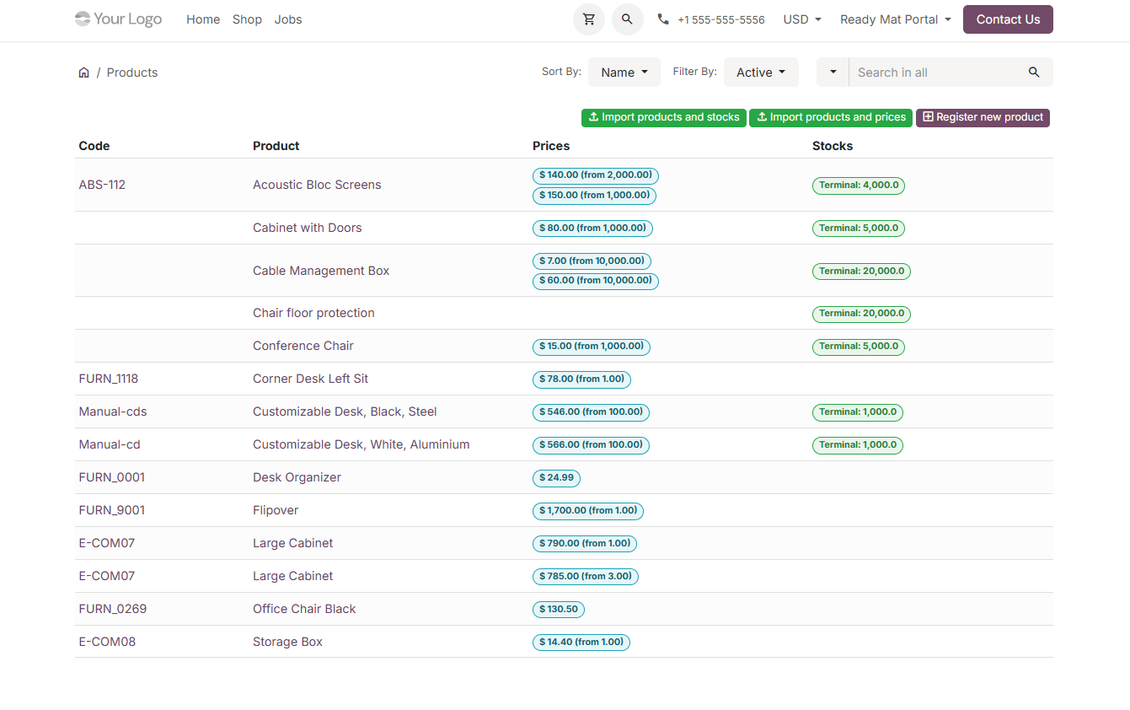Select Office Chair Black product

pos(304,609)
